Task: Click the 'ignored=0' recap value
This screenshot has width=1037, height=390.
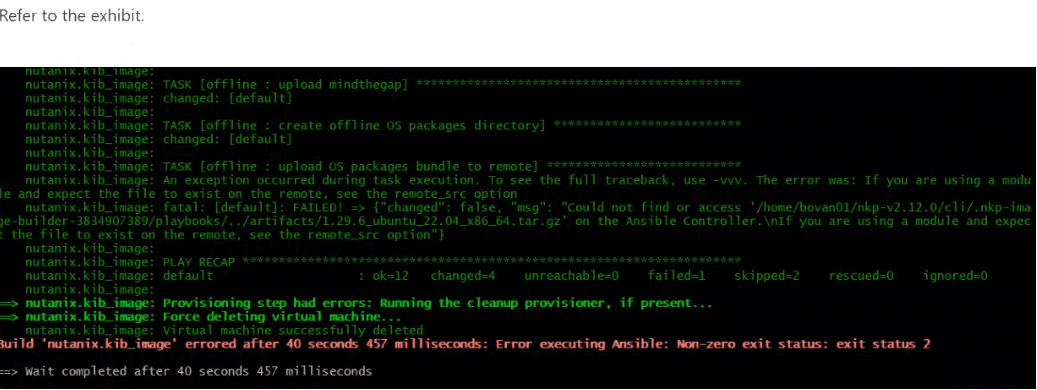Action: pyautogui.click(x=955, y=276)
